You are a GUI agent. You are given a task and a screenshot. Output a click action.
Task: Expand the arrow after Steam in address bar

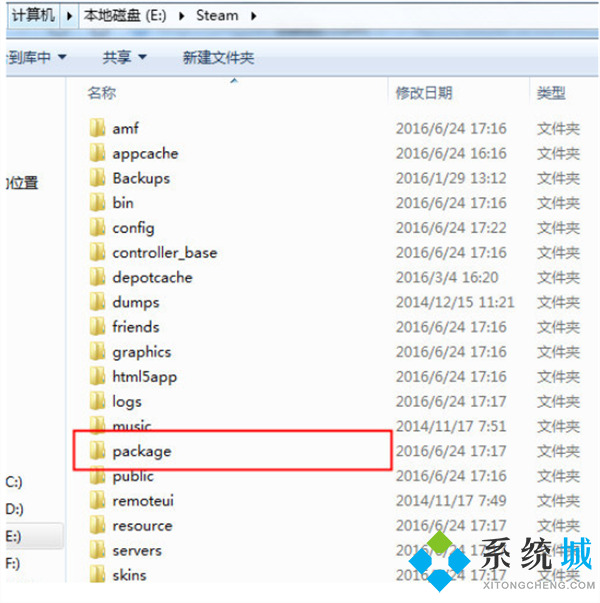(252, 17)
